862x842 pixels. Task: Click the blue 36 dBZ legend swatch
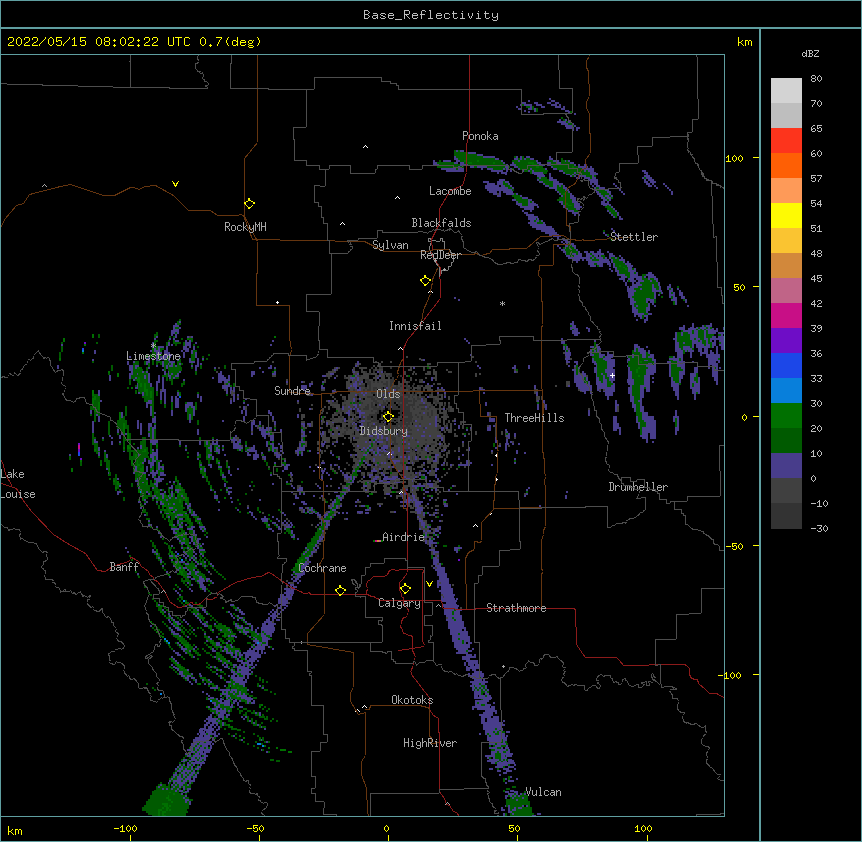[786, 365]
